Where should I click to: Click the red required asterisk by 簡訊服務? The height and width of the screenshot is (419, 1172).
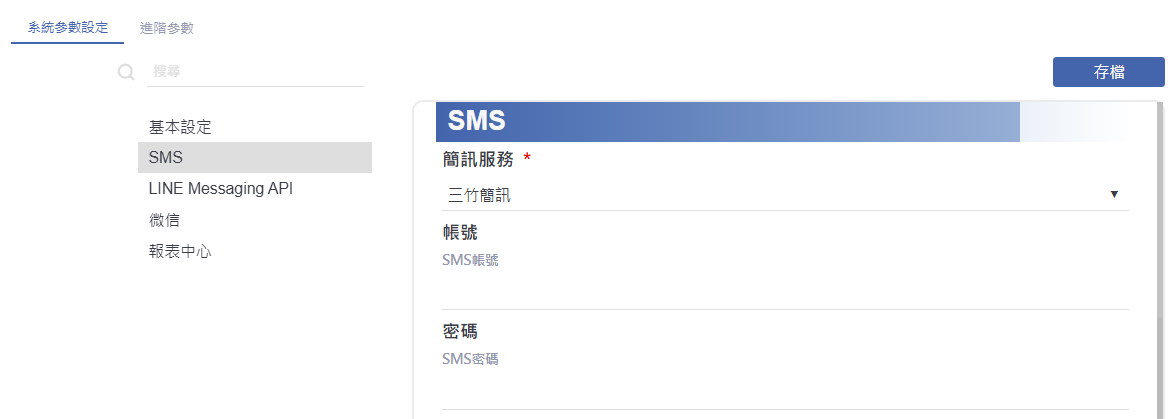tap(528, 158)
